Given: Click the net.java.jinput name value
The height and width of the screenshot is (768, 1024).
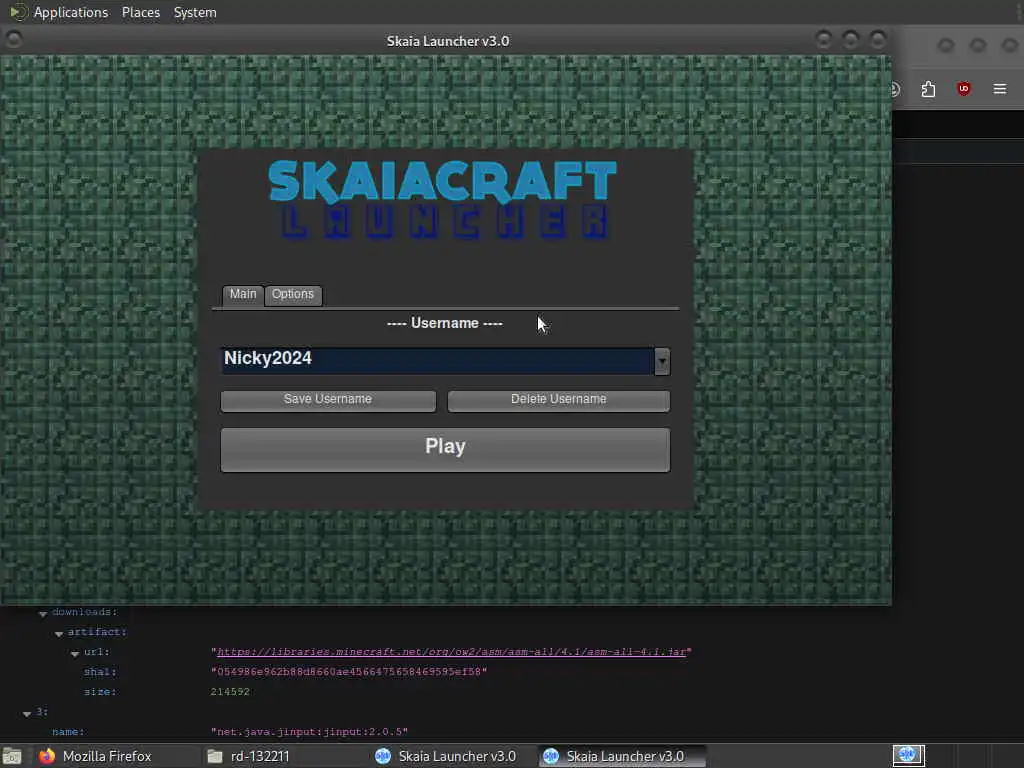Looking at the screenshot, I should (309, 731).
